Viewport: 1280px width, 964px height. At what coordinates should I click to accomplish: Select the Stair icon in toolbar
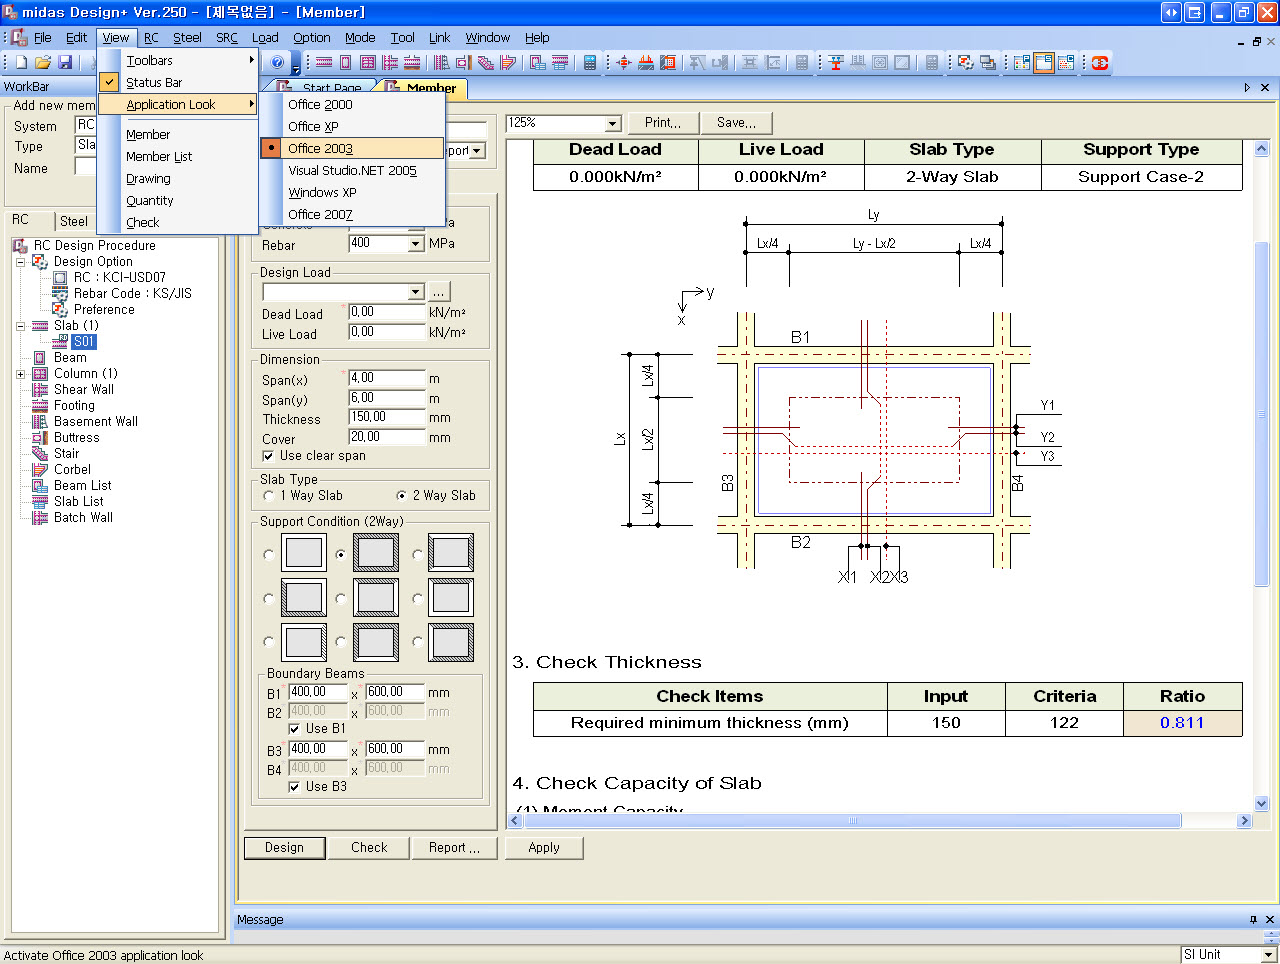tap(486, 62)
